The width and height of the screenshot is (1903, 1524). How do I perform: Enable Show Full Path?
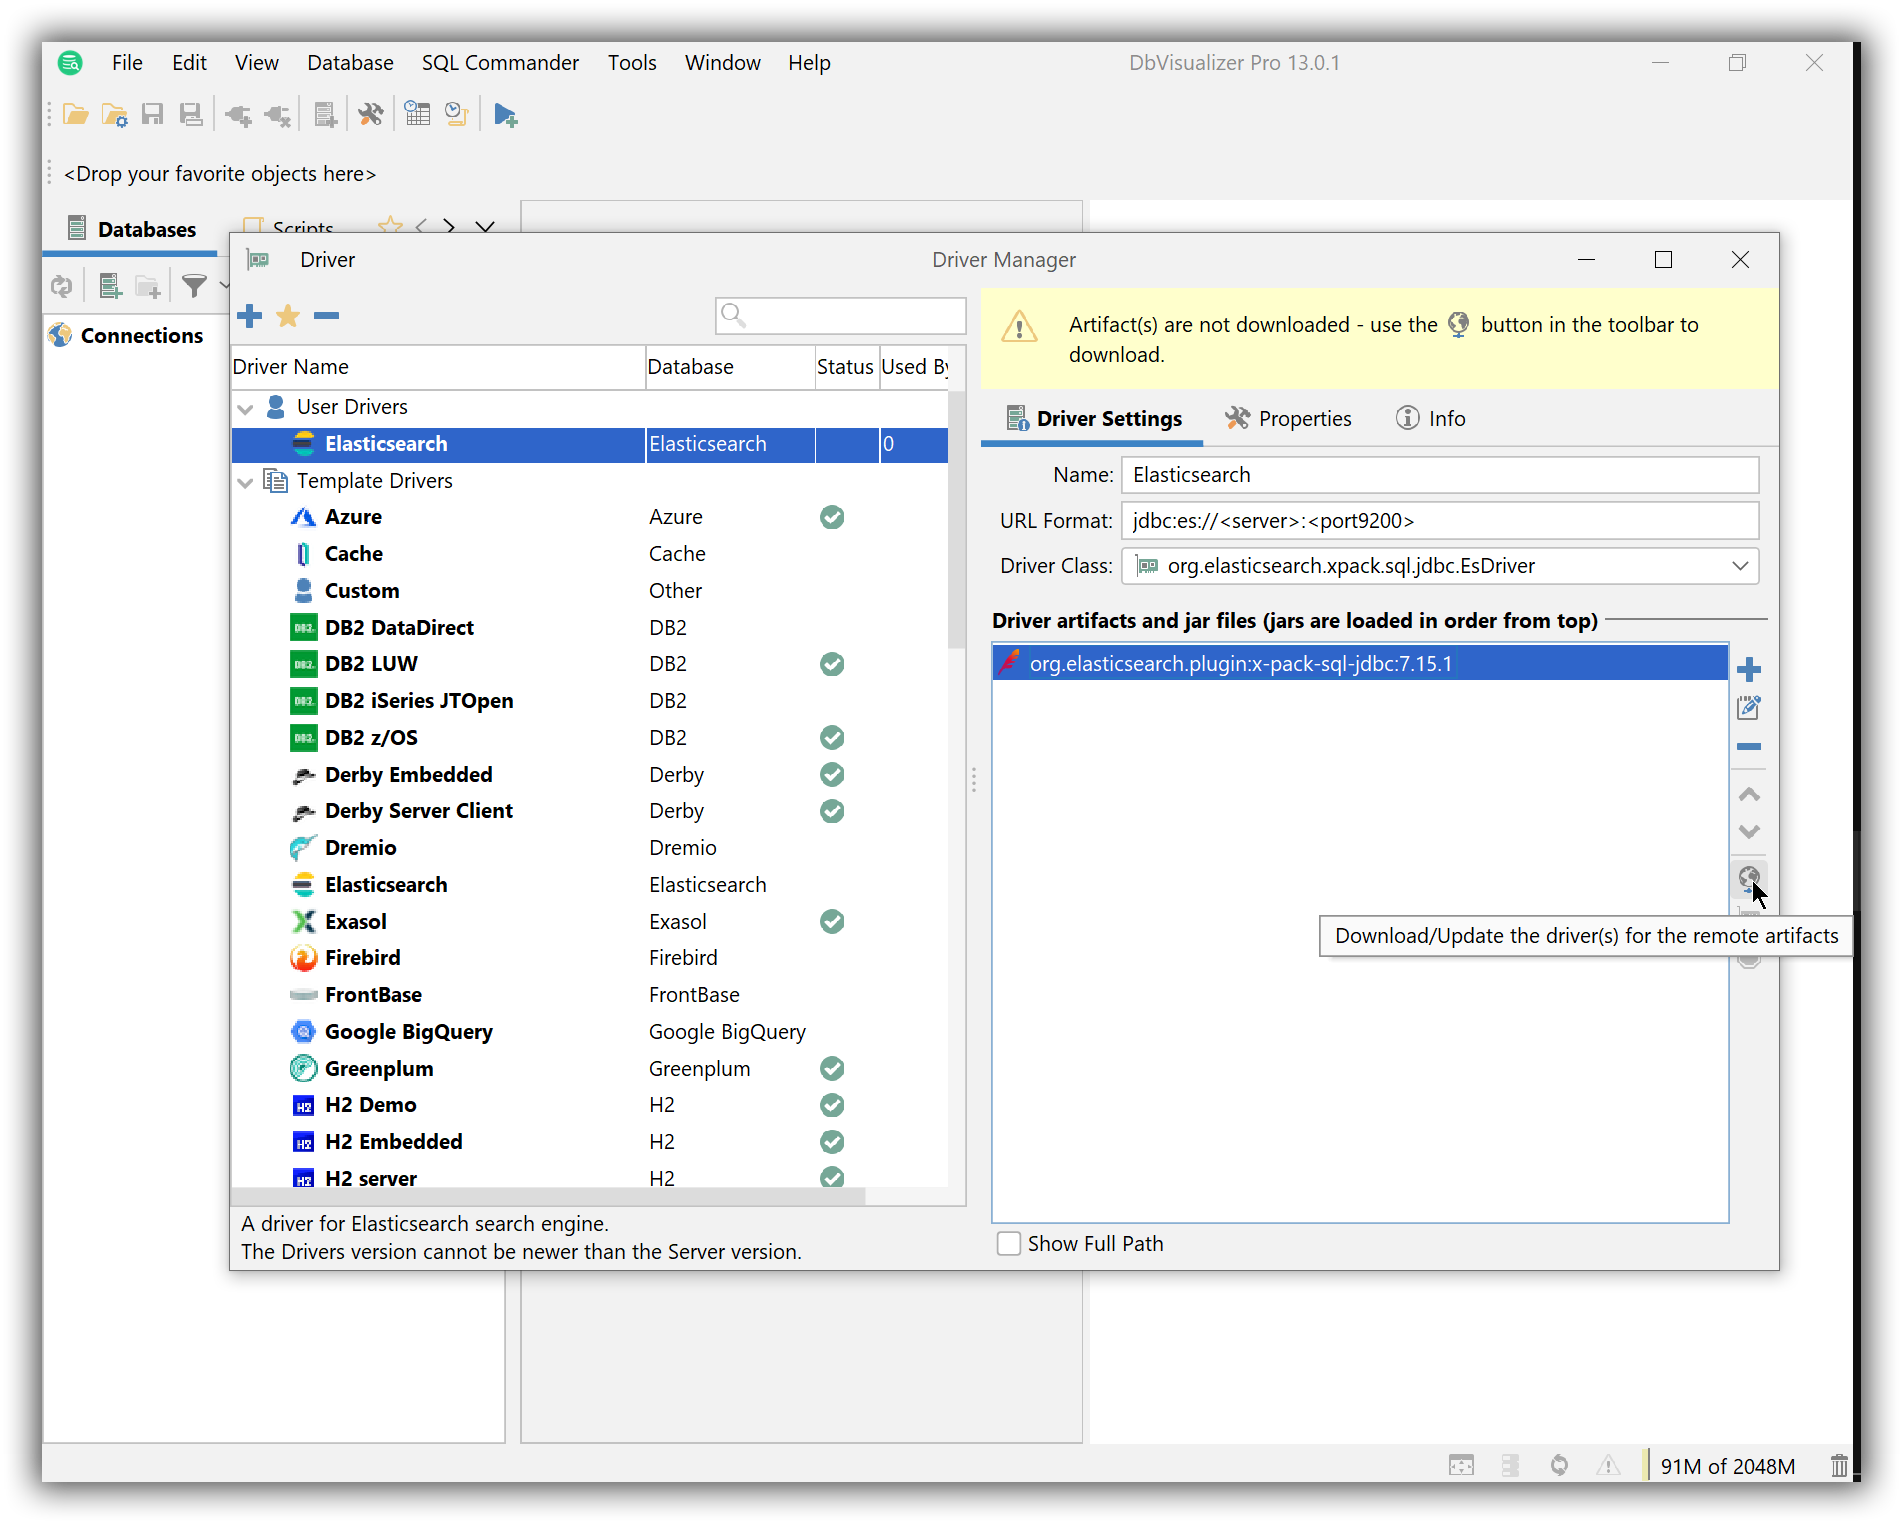pyautogui.click(x=1009, y=1243)
